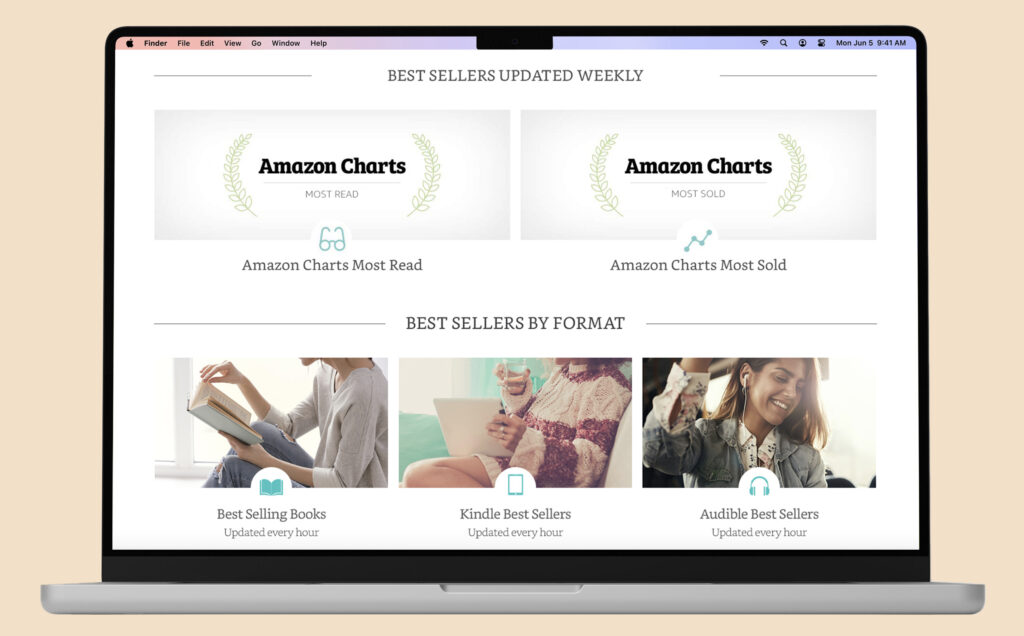Select the Kindle Best Sellers photo
Image resolution: width=1024 pixels, height=636 pixels.
pyautogui.click(x=515, y=422)
